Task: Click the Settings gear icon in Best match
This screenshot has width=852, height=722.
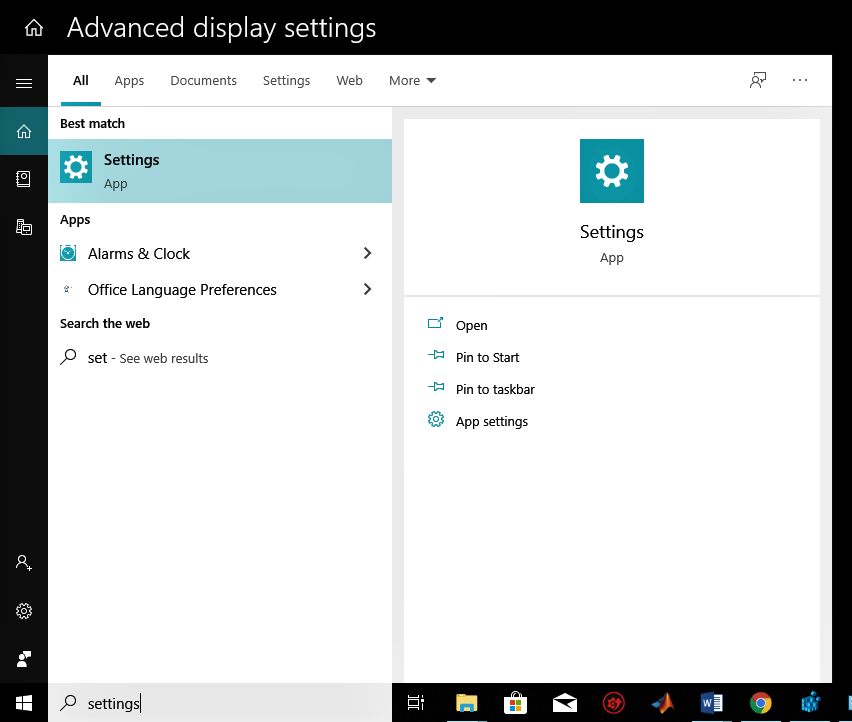Action: coord(76,167)
